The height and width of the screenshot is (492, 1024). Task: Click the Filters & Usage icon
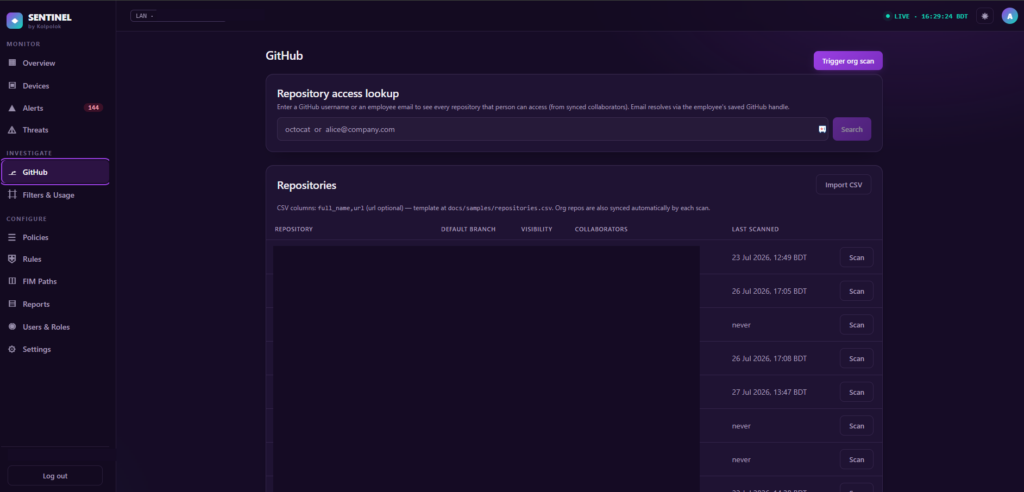[x=12, y=195]
